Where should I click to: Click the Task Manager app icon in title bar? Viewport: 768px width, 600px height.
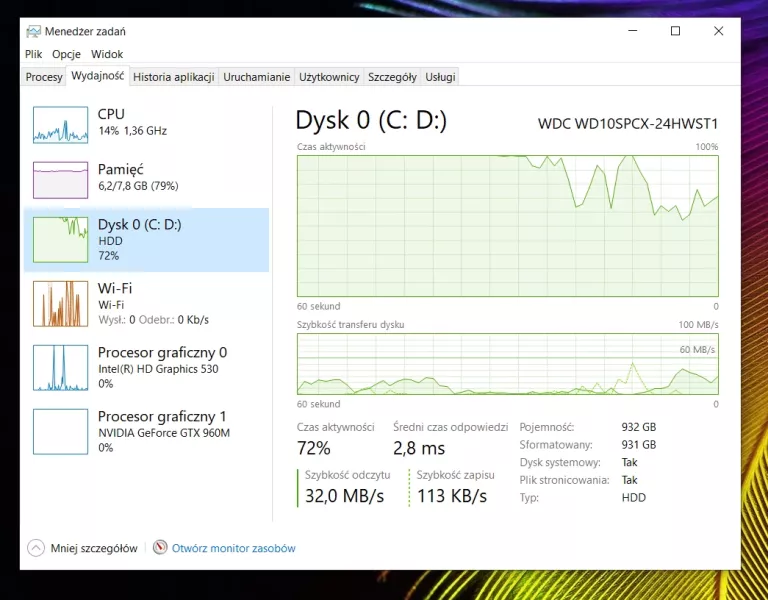tap(33, 31)
